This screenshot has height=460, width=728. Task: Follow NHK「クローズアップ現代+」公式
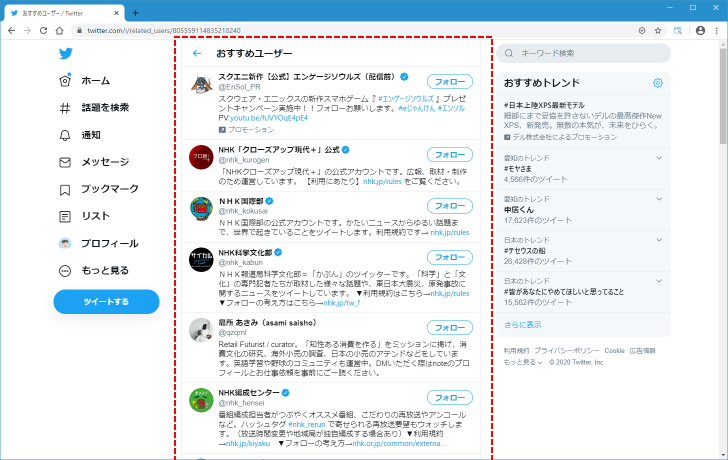[450, 155]
